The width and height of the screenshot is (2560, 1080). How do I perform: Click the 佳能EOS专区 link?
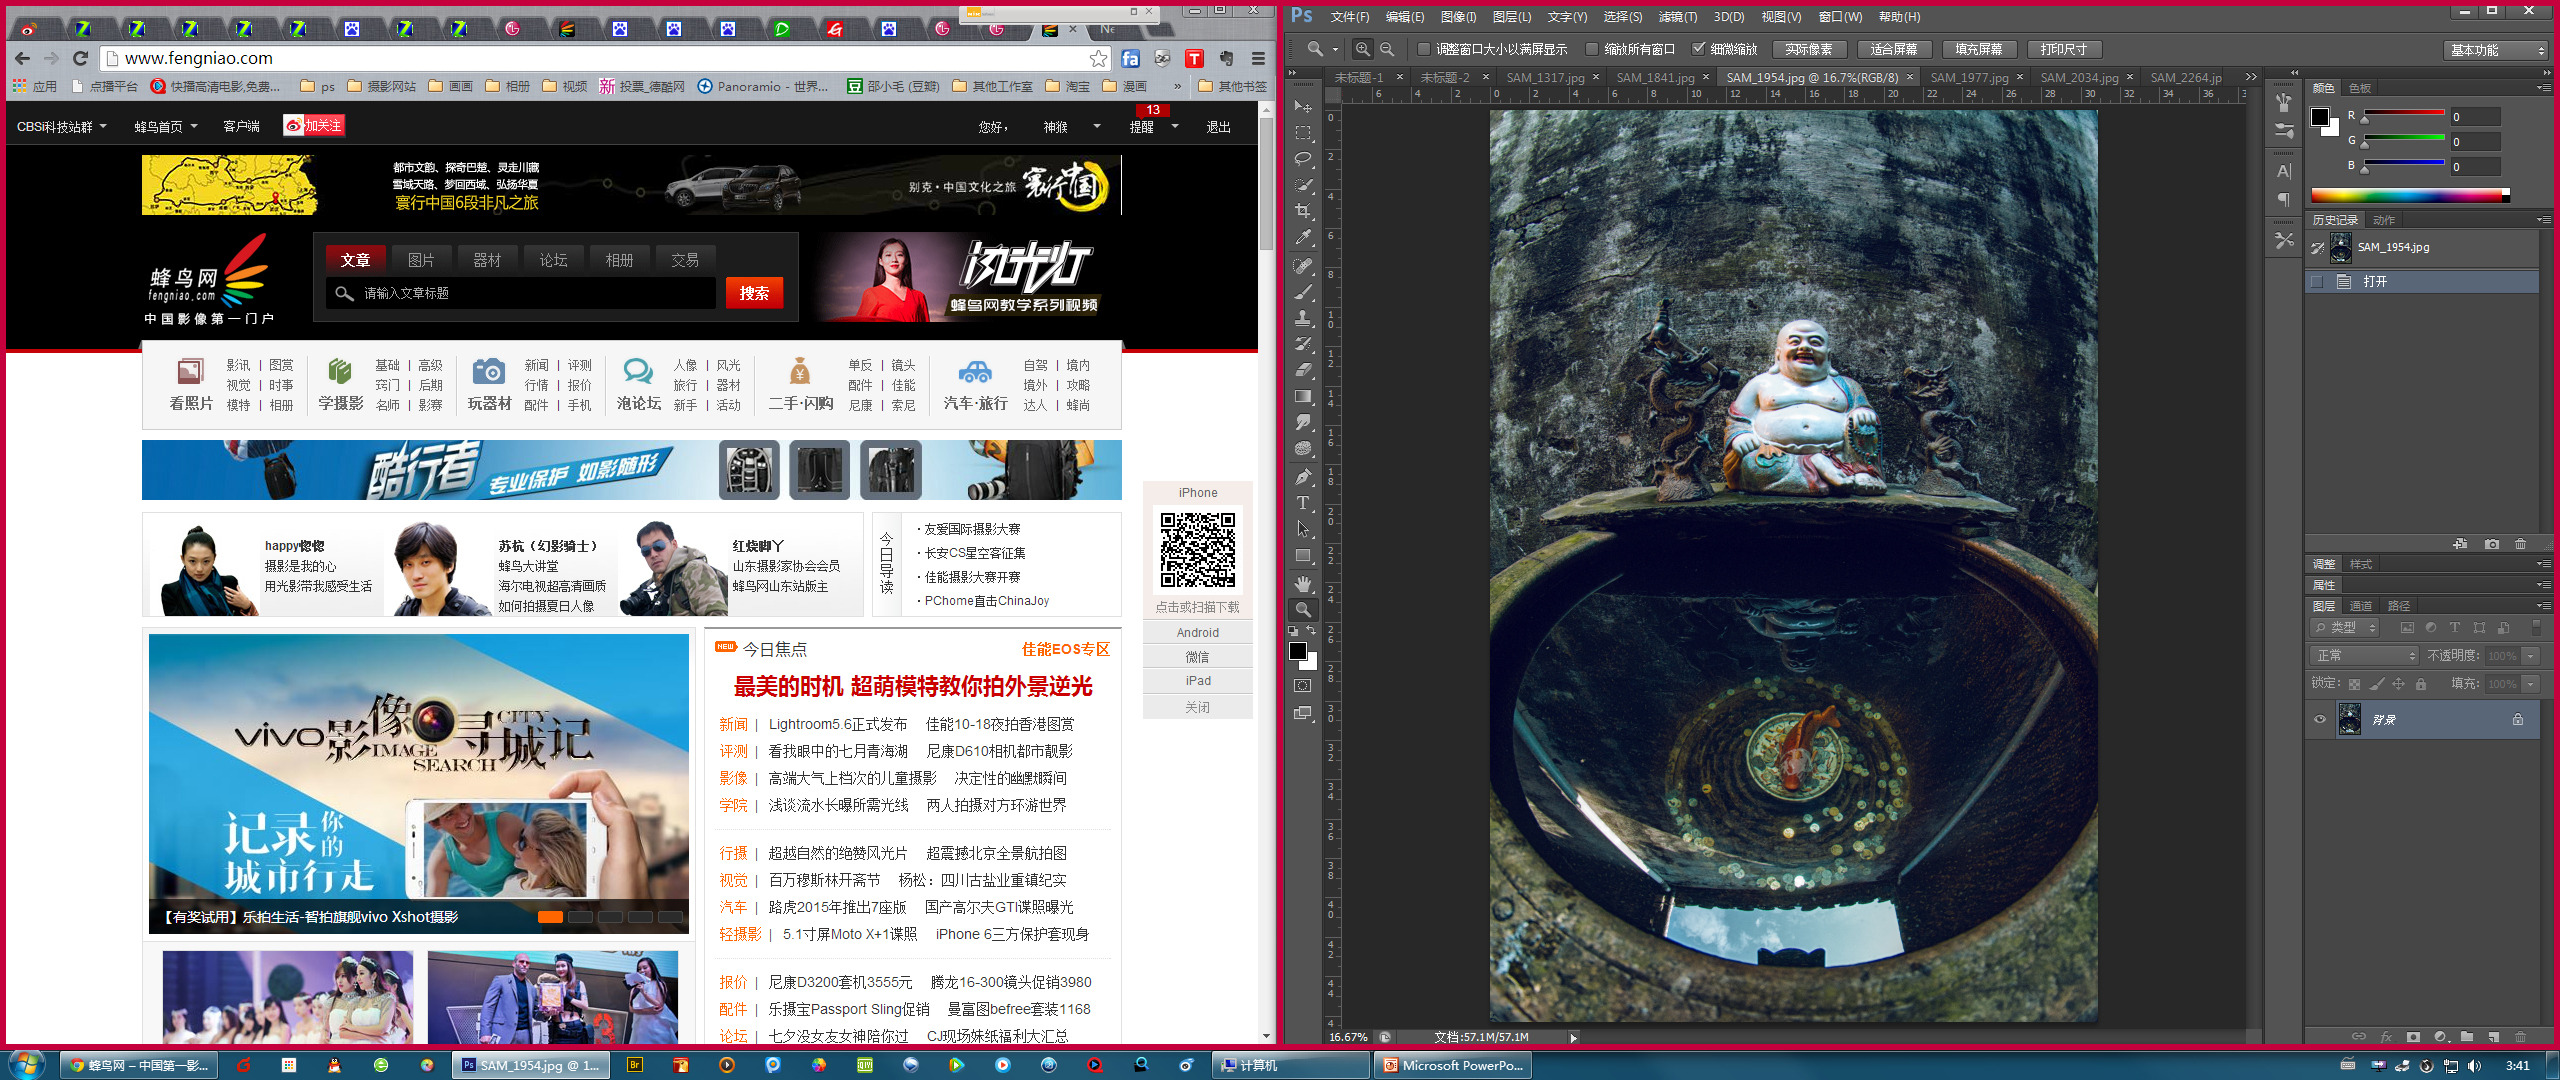point(1066,649)
